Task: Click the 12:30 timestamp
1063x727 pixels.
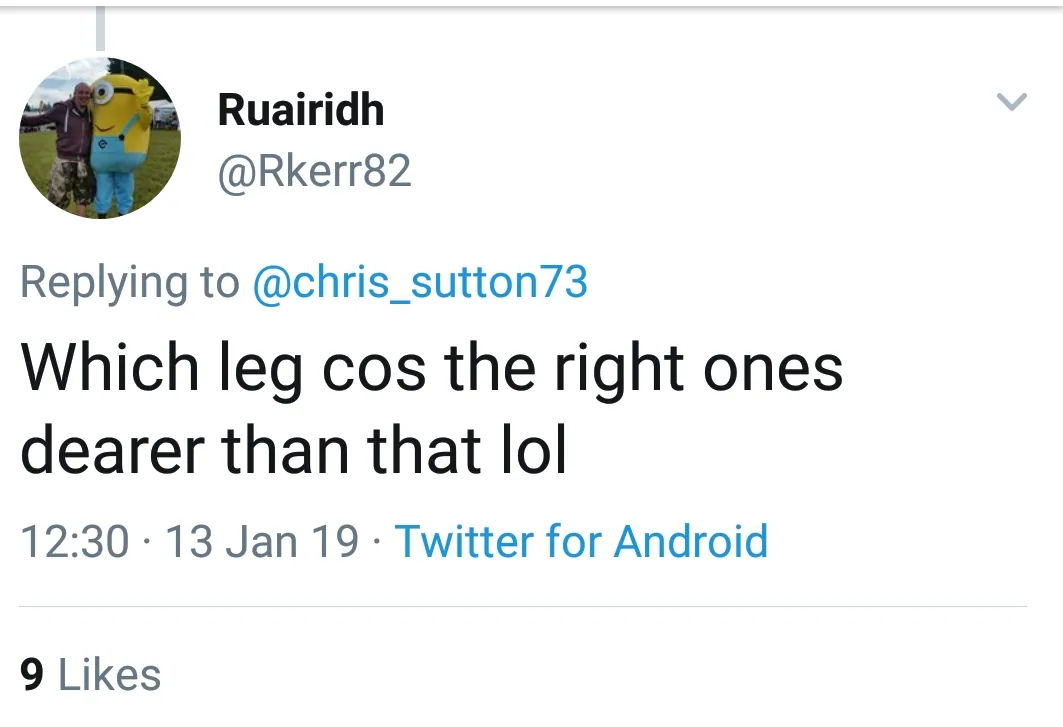Action: pos(75,542)
